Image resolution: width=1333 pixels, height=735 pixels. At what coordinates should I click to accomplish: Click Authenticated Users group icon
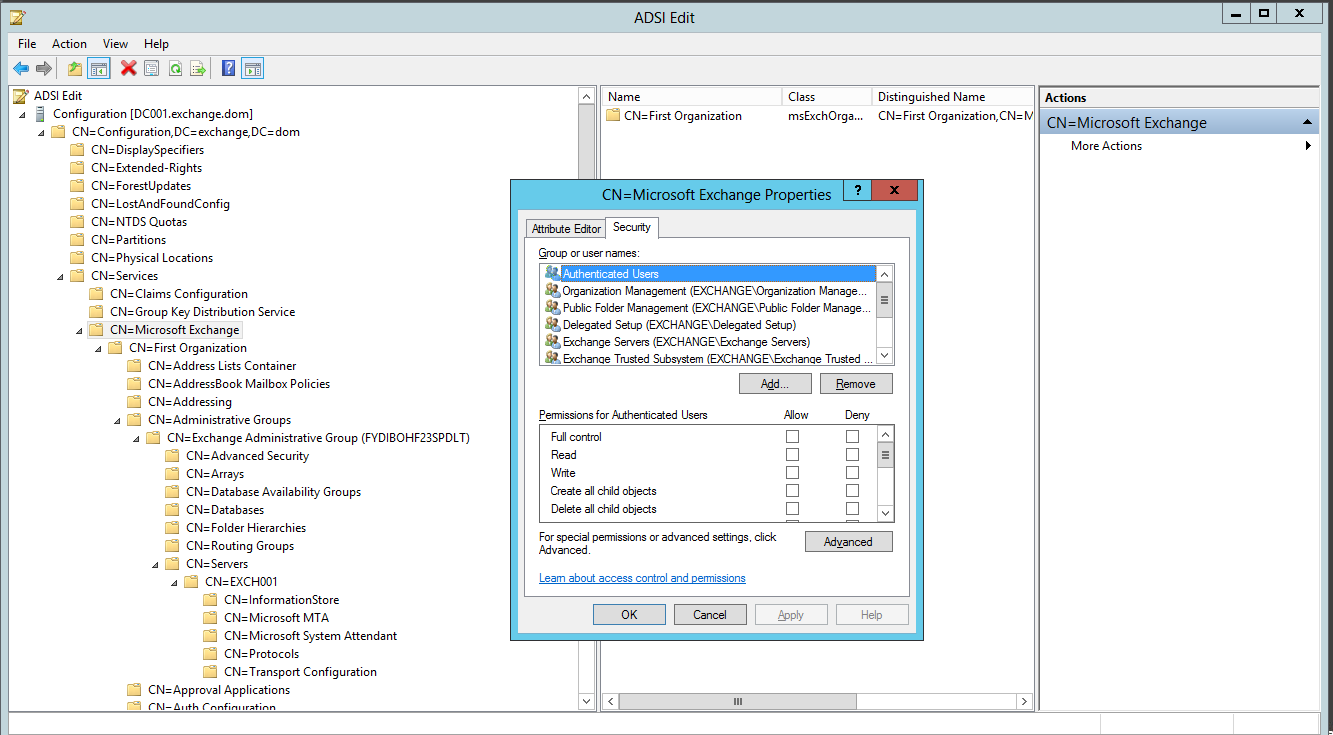[x=552, y=273]
